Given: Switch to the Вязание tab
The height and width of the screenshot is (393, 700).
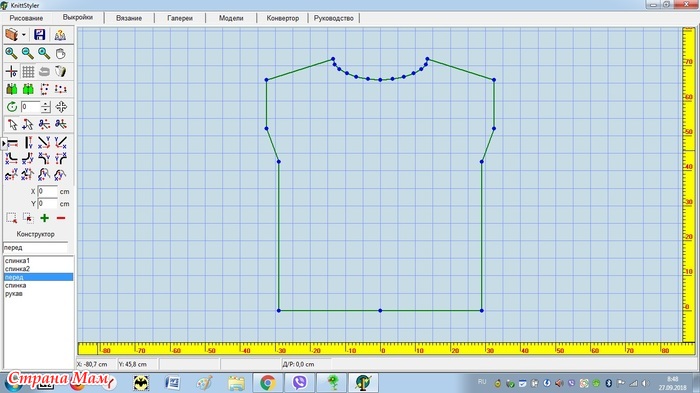Looking at the screenshot, I should (x=129, y=18).
